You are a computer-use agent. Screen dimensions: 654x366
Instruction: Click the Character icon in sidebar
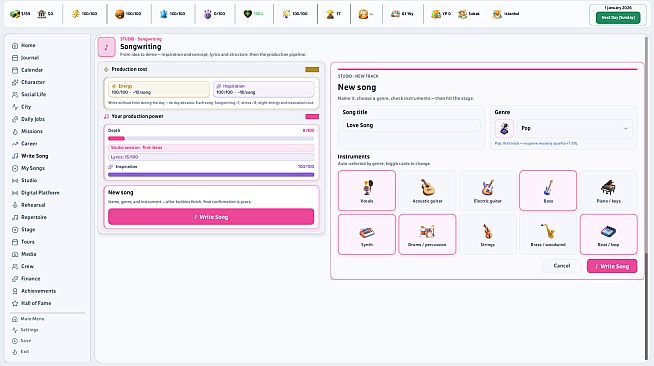(x=15, y=83)
